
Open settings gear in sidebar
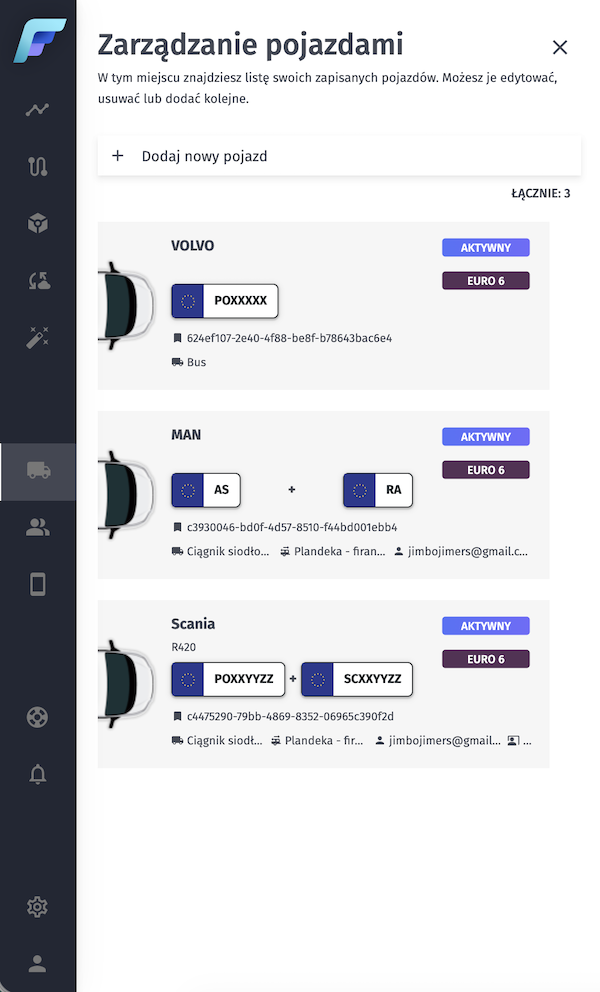(38, 907)
